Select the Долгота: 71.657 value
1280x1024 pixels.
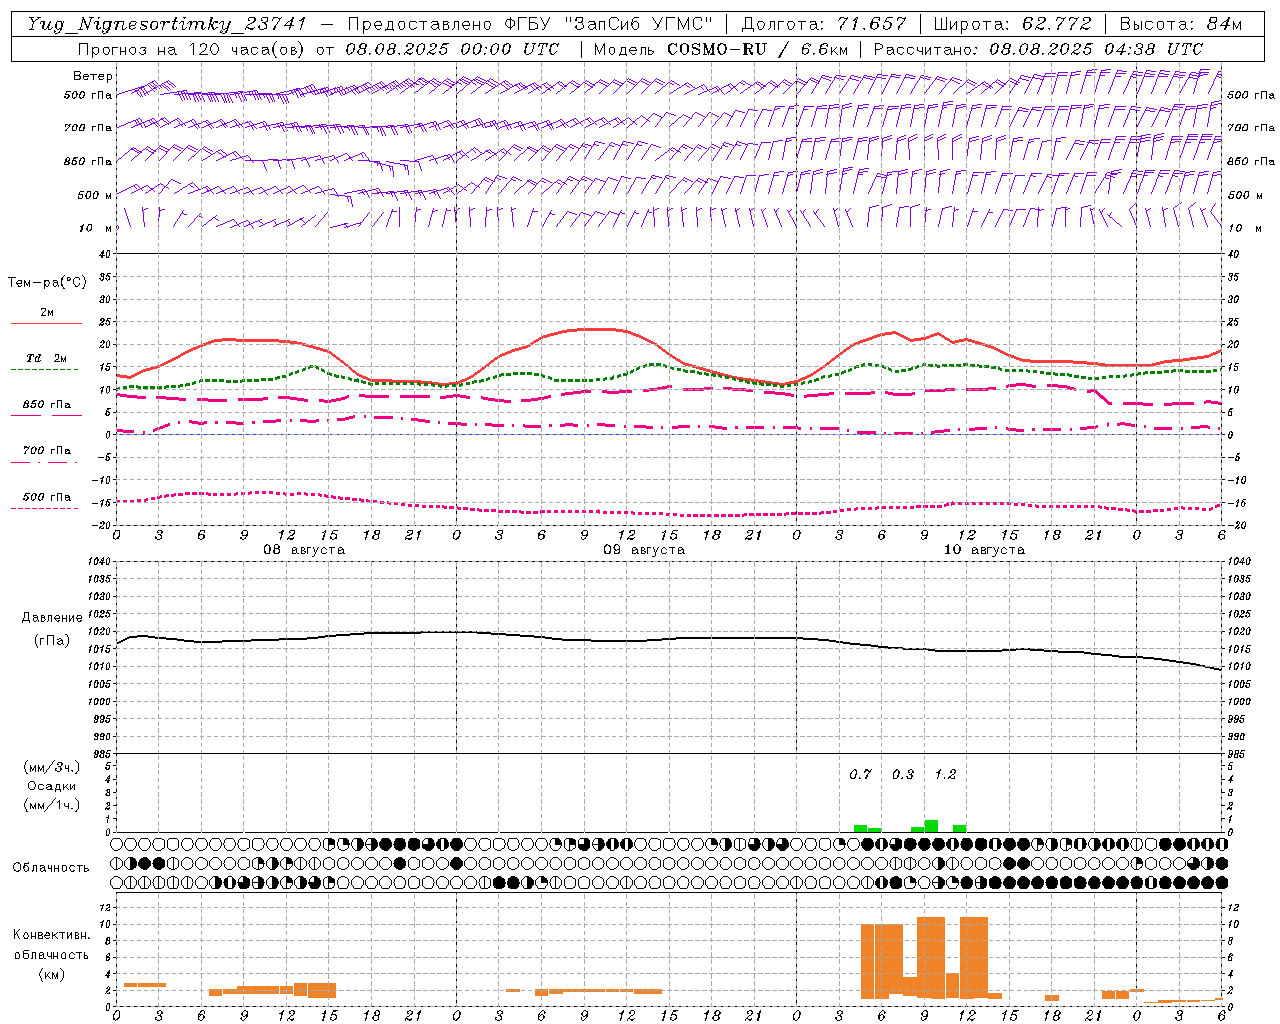click(824, 24)
